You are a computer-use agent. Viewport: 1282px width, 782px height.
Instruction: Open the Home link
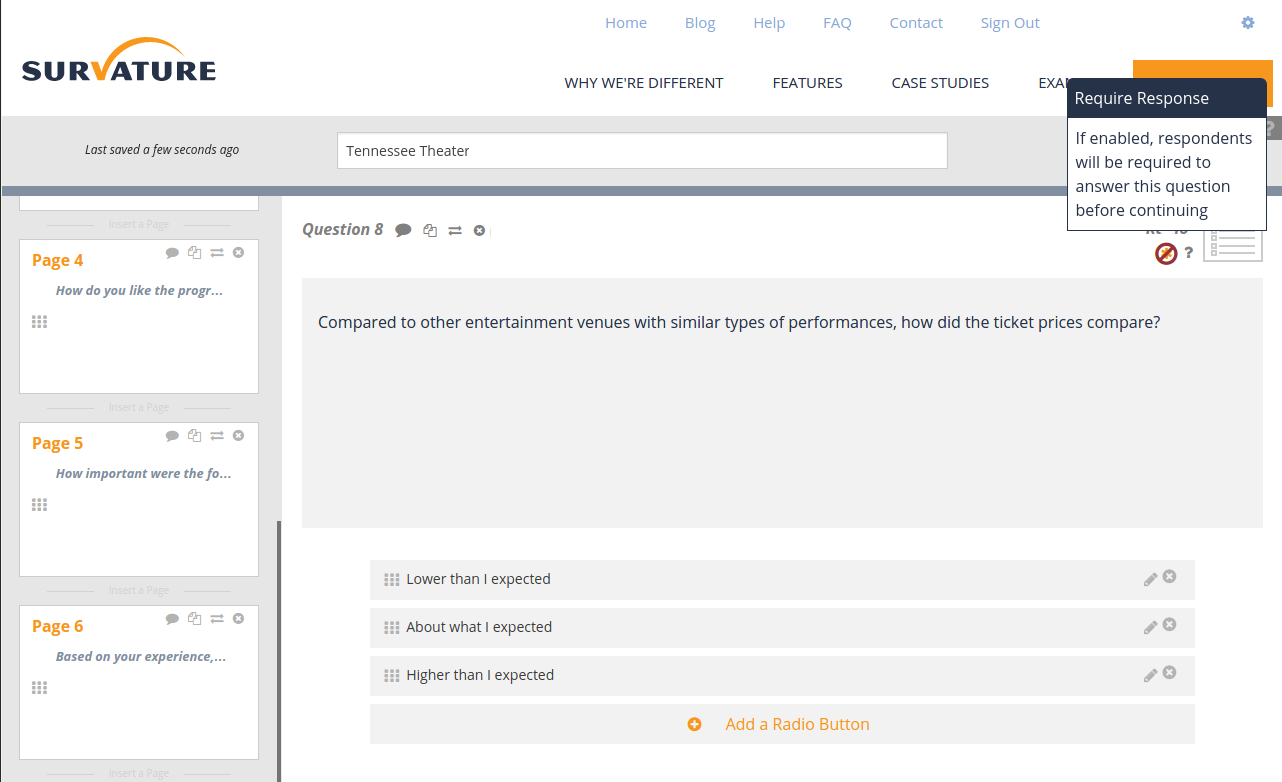click(x=626, y=23)
